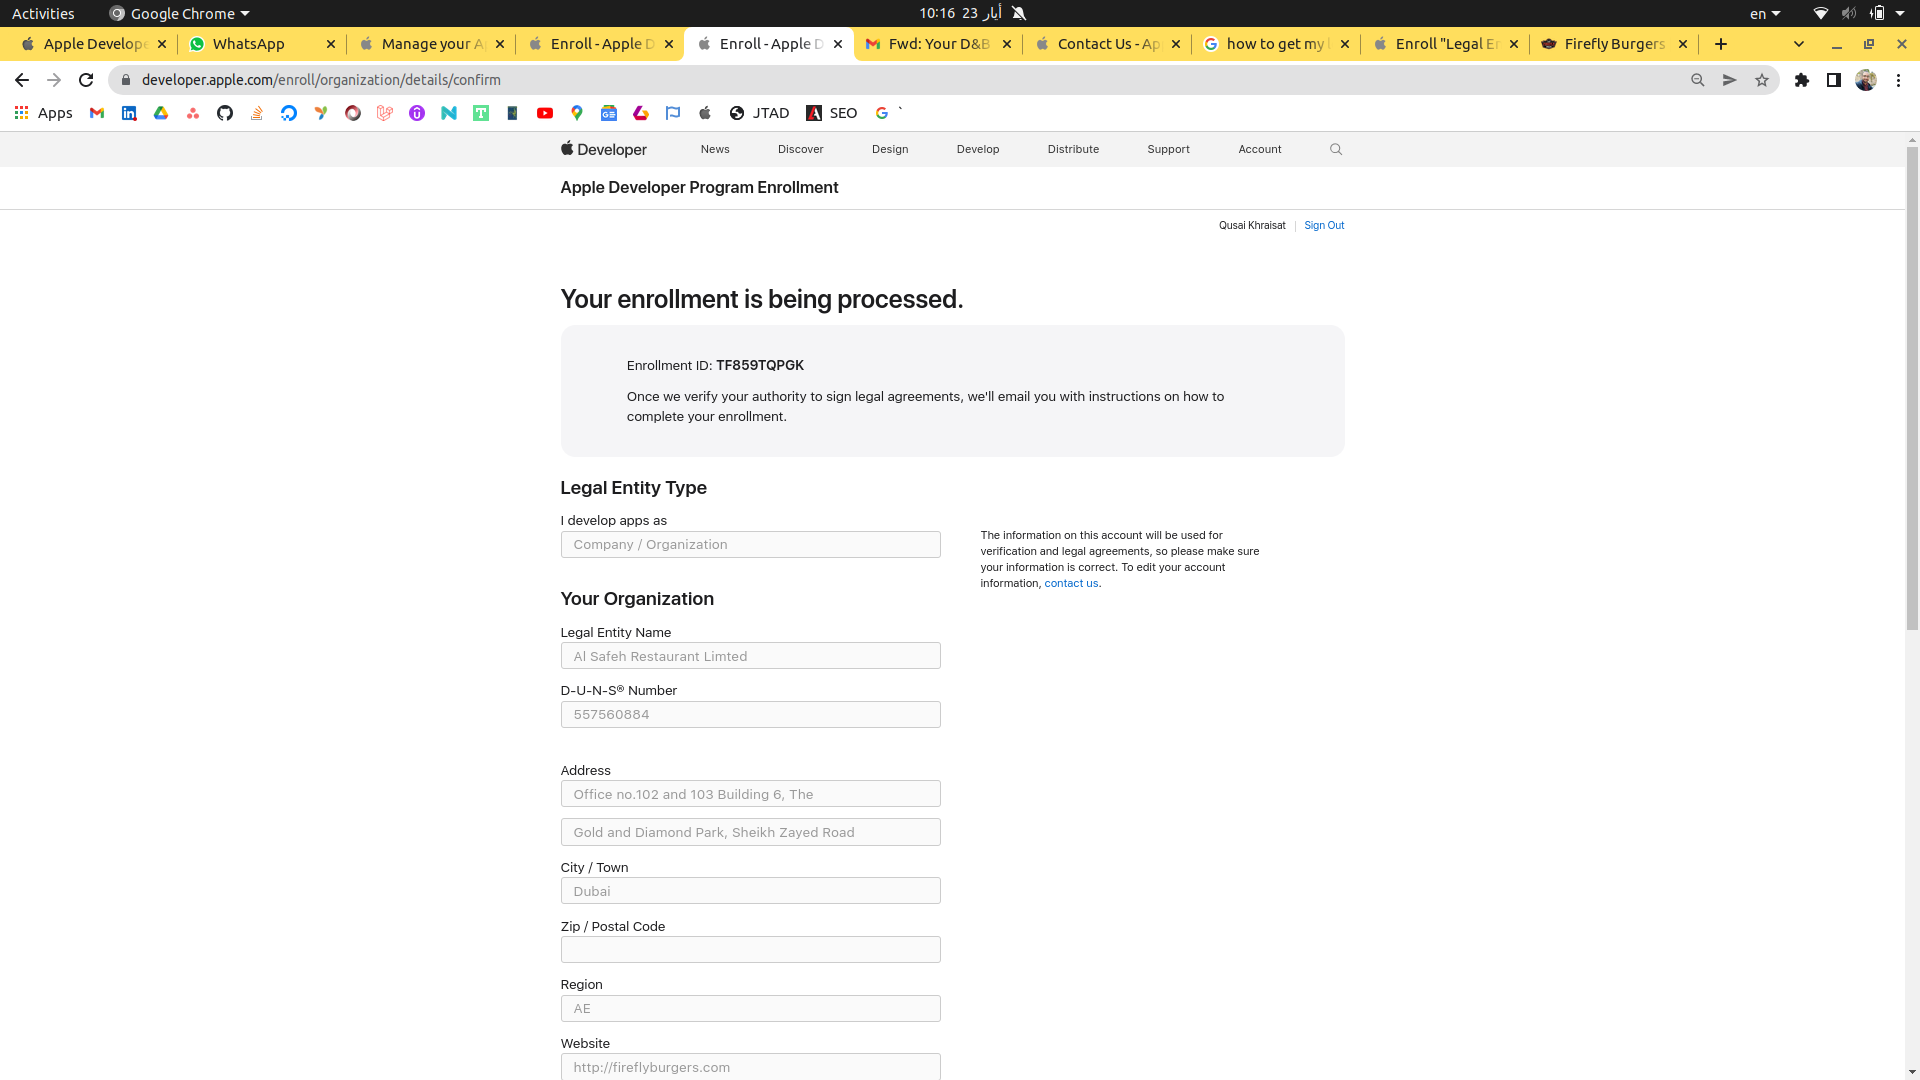Click the 'contact us' link

(x=1071, y=584)
